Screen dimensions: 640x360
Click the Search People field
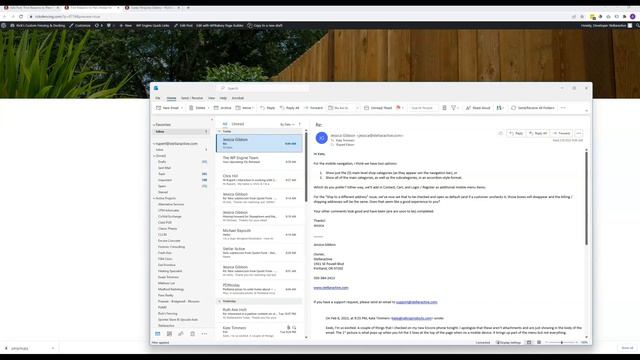(x=424, y=108)
